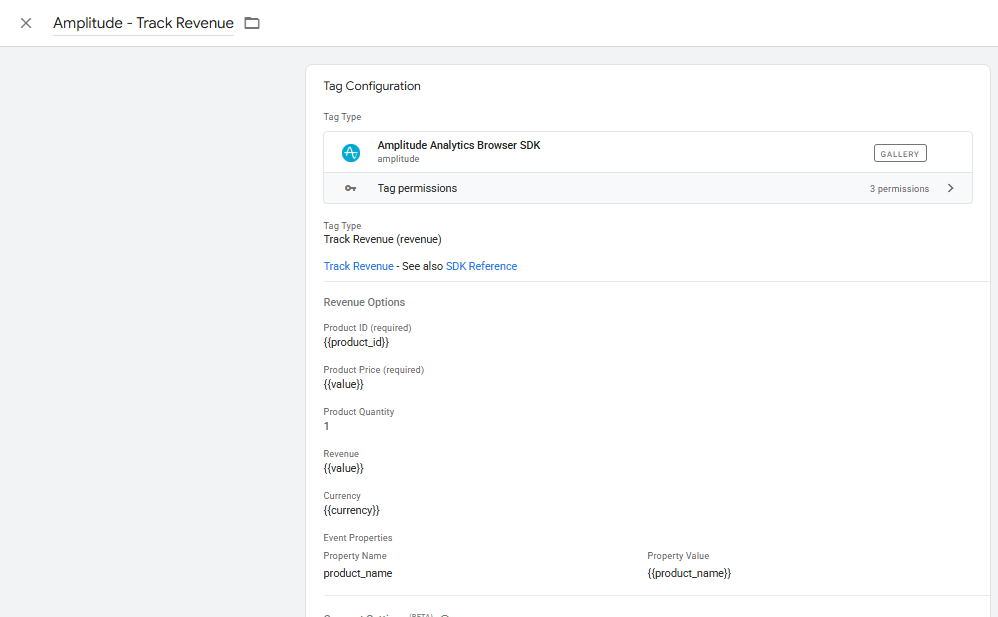Click the GALLERY badge
998x617 pixels.
click(x=900, y=153)
